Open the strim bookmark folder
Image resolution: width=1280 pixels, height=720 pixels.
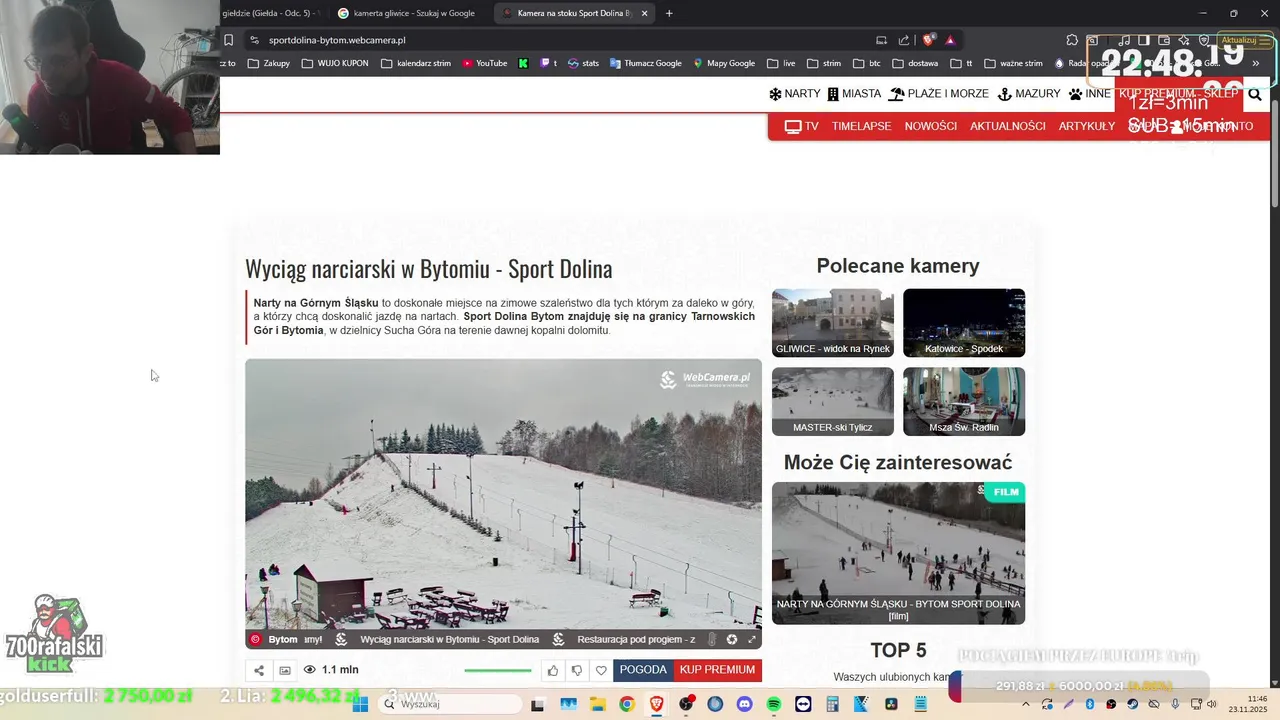pyautogui.click(x=824, y=63)
